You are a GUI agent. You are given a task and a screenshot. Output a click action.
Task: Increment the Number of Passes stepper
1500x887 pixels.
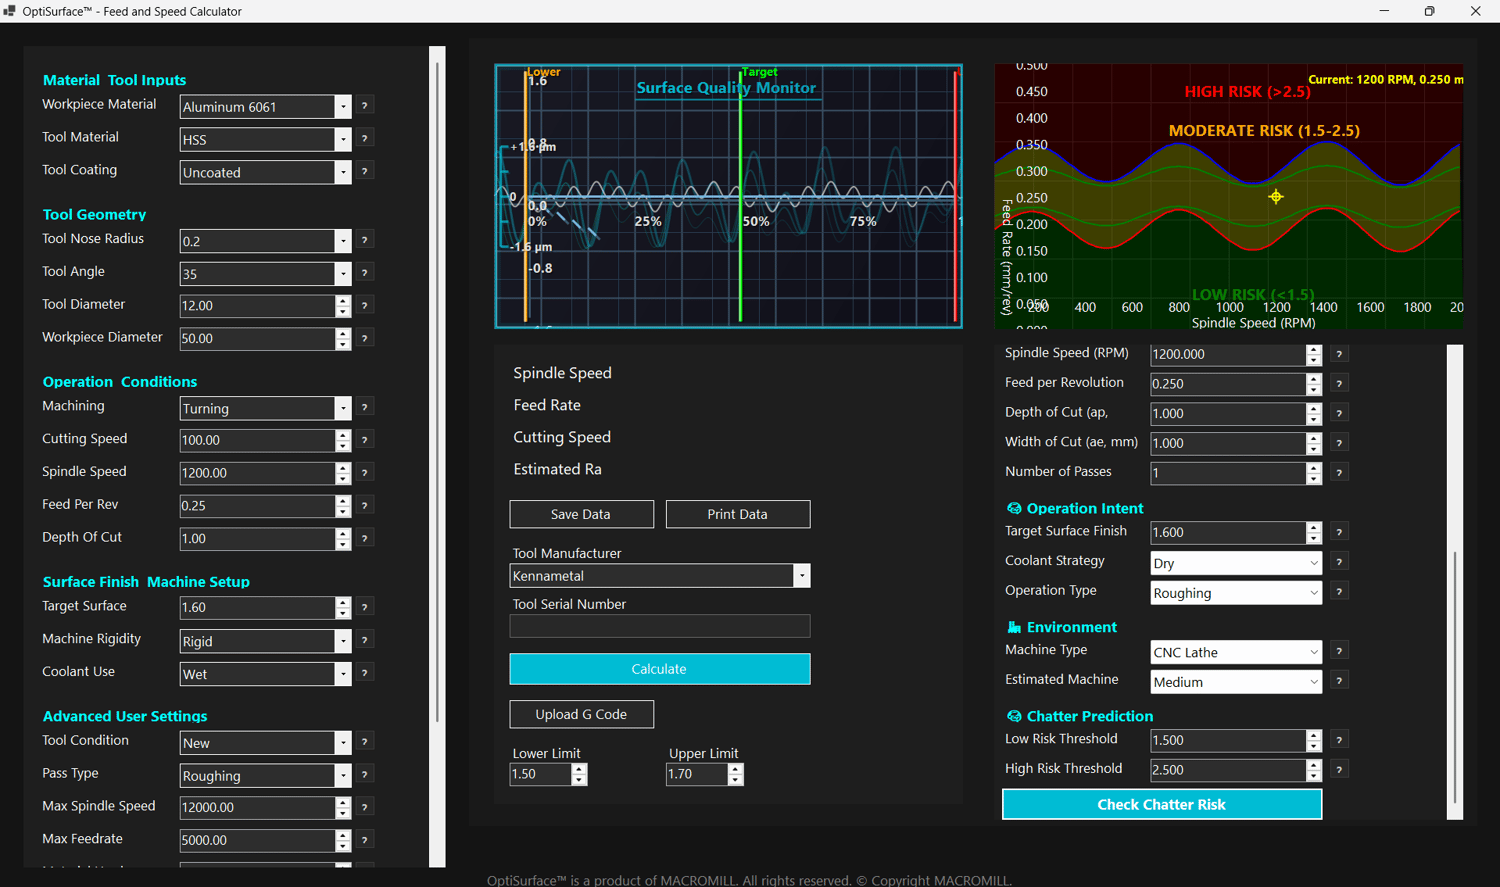click(1313, 467)
